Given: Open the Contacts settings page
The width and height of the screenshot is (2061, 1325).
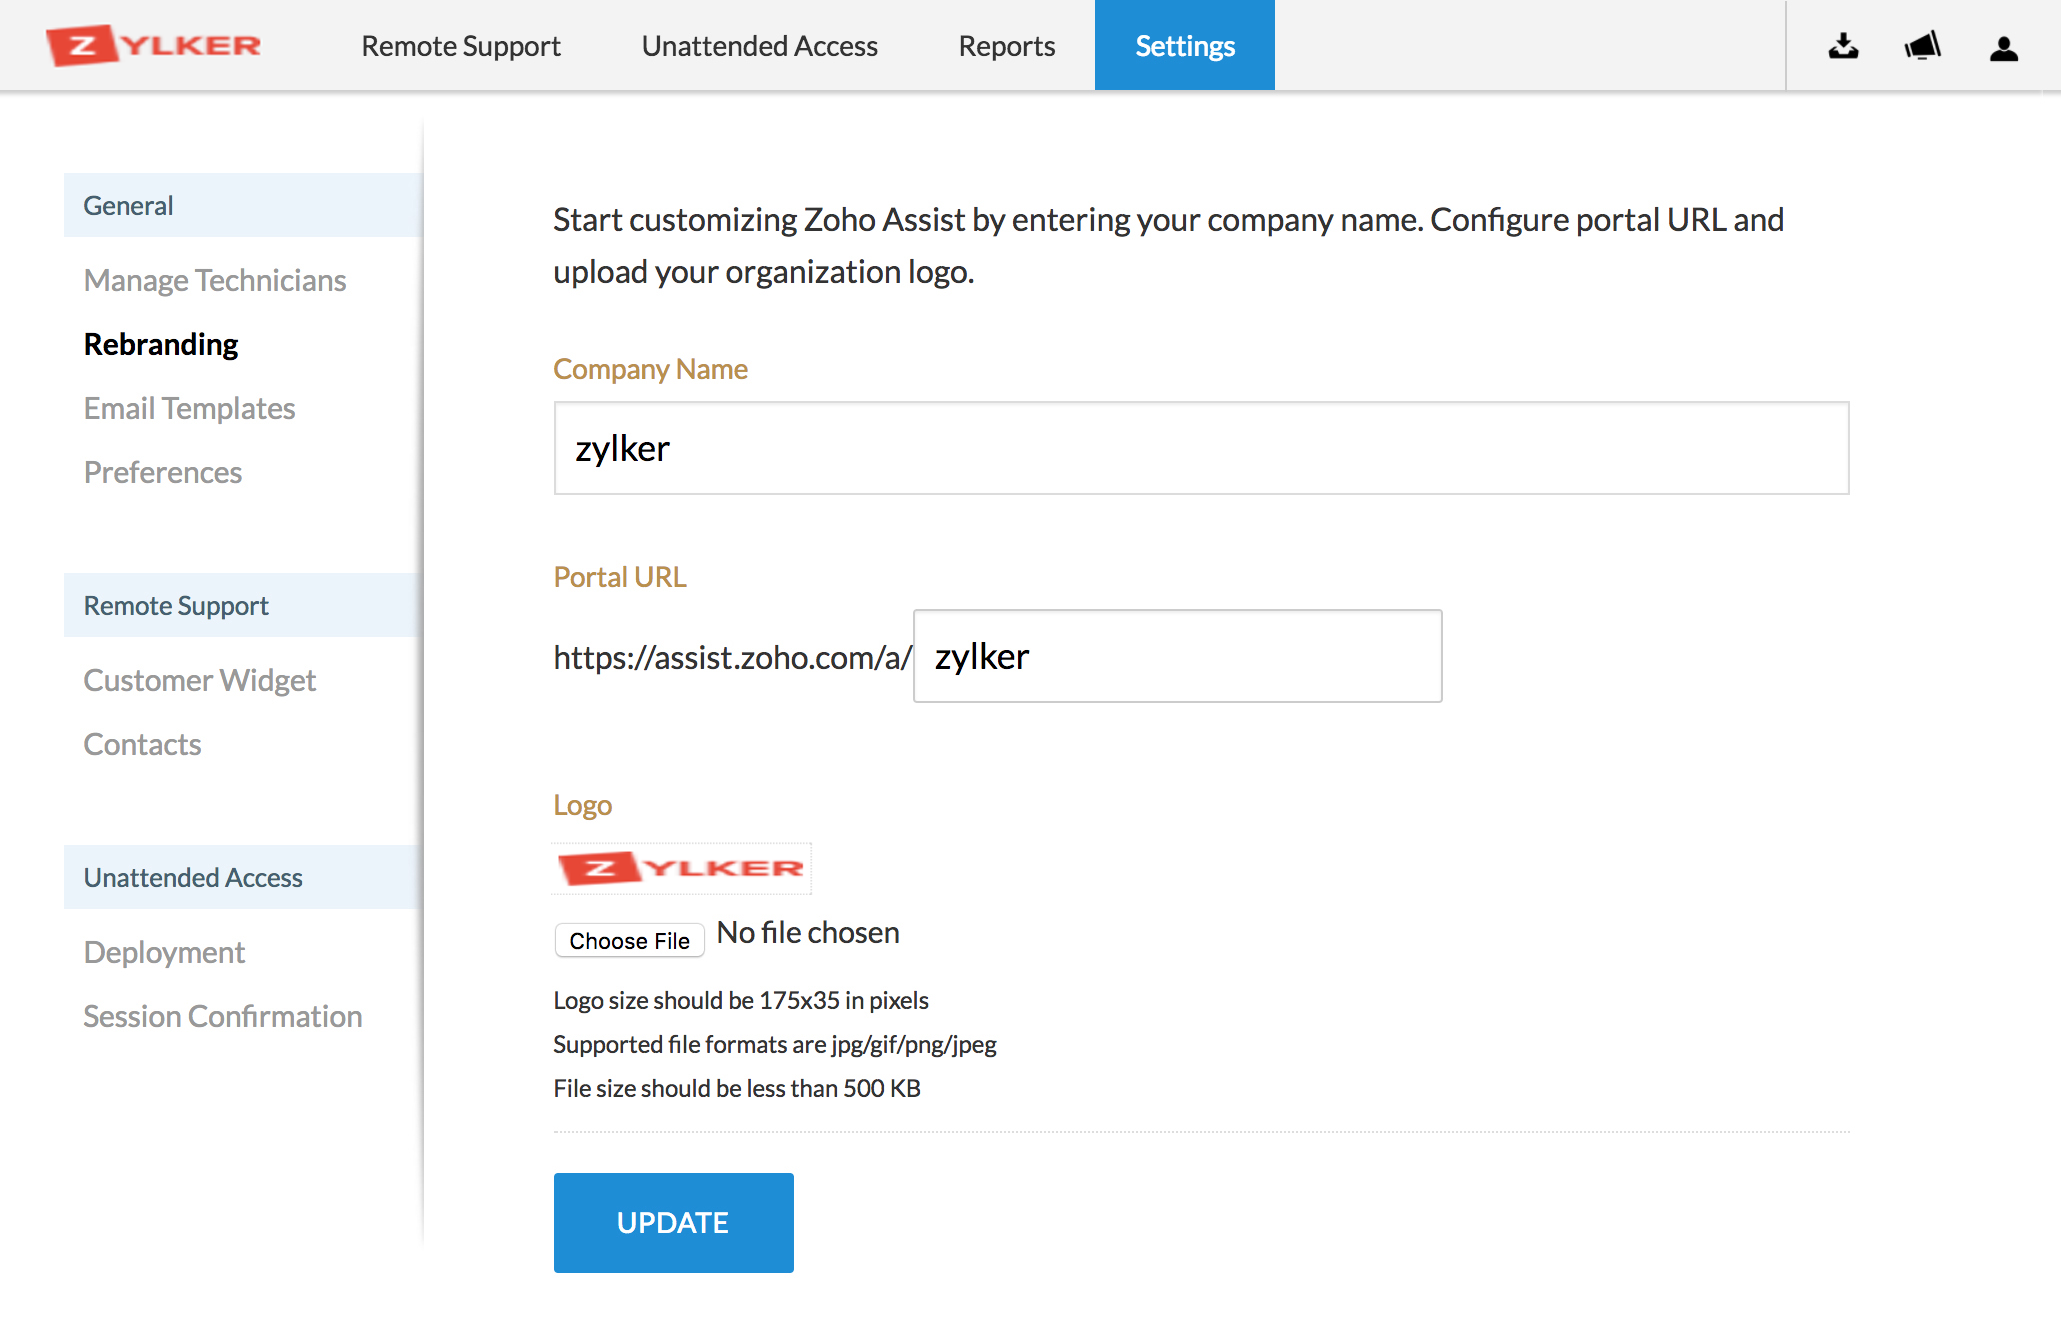Looking at the screenshot, I should tap(142, 744).
